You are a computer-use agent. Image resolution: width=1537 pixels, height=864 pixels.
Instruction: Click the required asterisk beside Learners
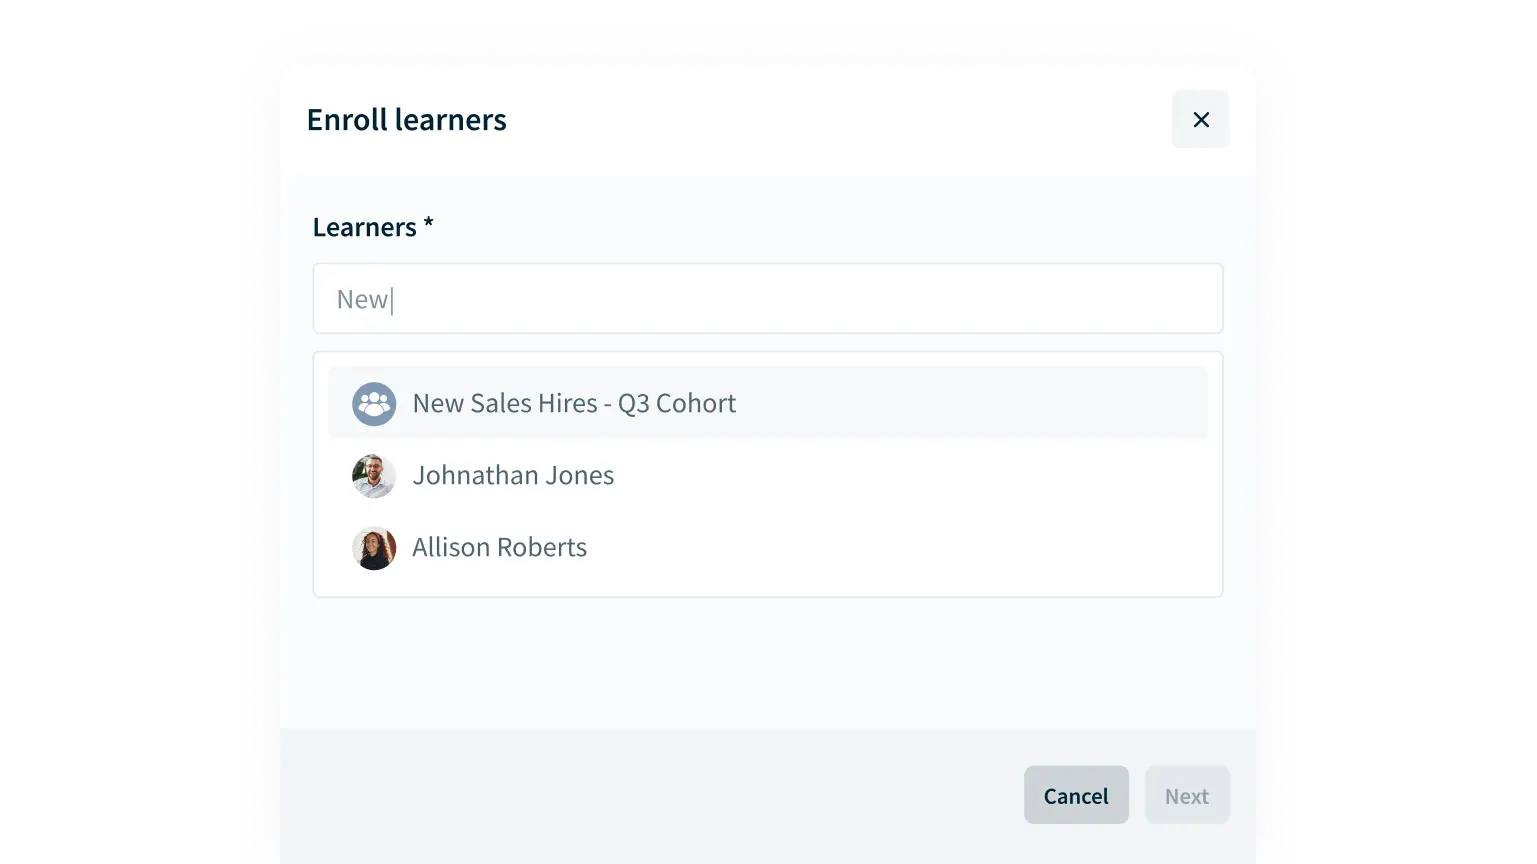(x=428, y=225)
